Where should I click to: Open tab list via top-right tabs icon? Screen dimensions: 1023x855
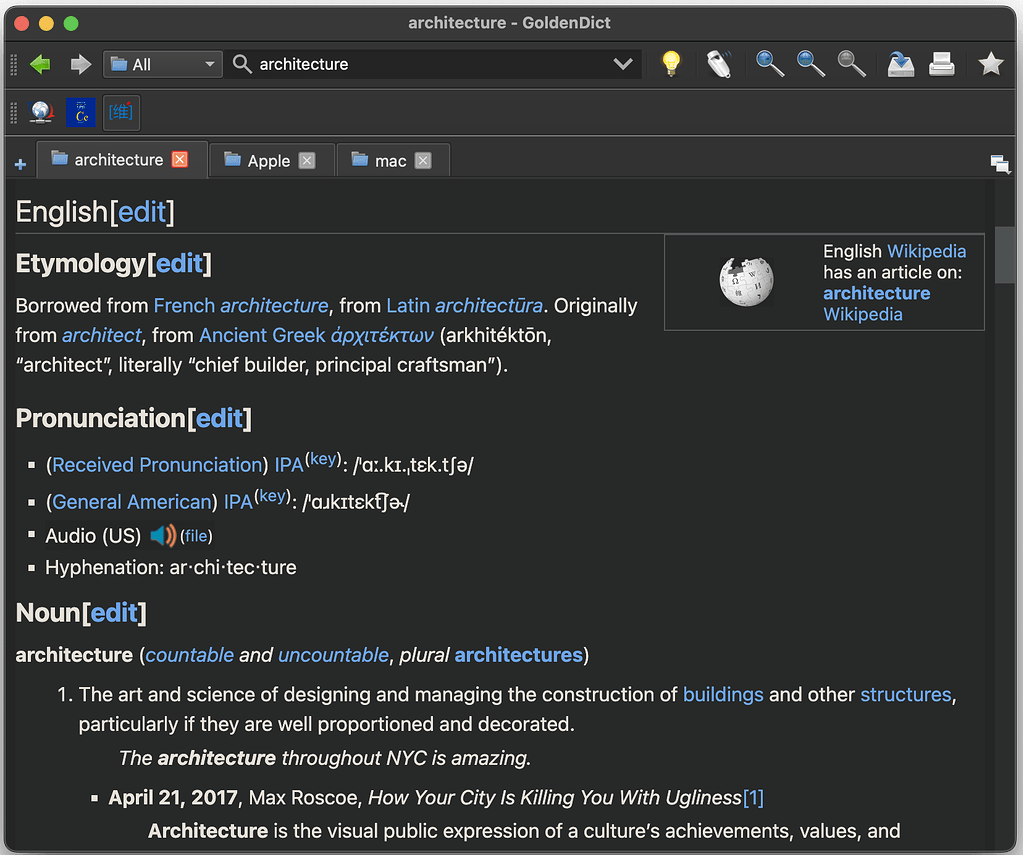click(1000, 163)
